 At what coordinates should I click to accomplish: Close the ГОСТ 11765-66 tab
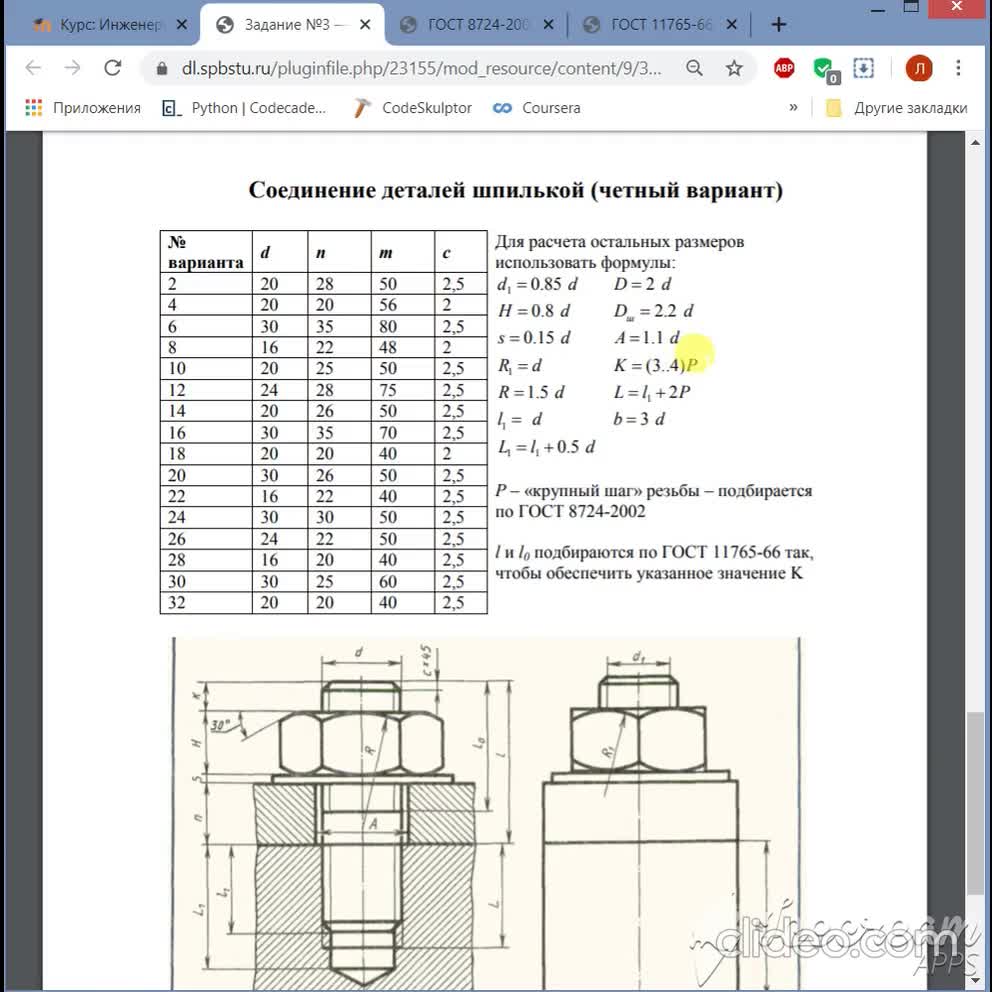click(x=731, y=25)
